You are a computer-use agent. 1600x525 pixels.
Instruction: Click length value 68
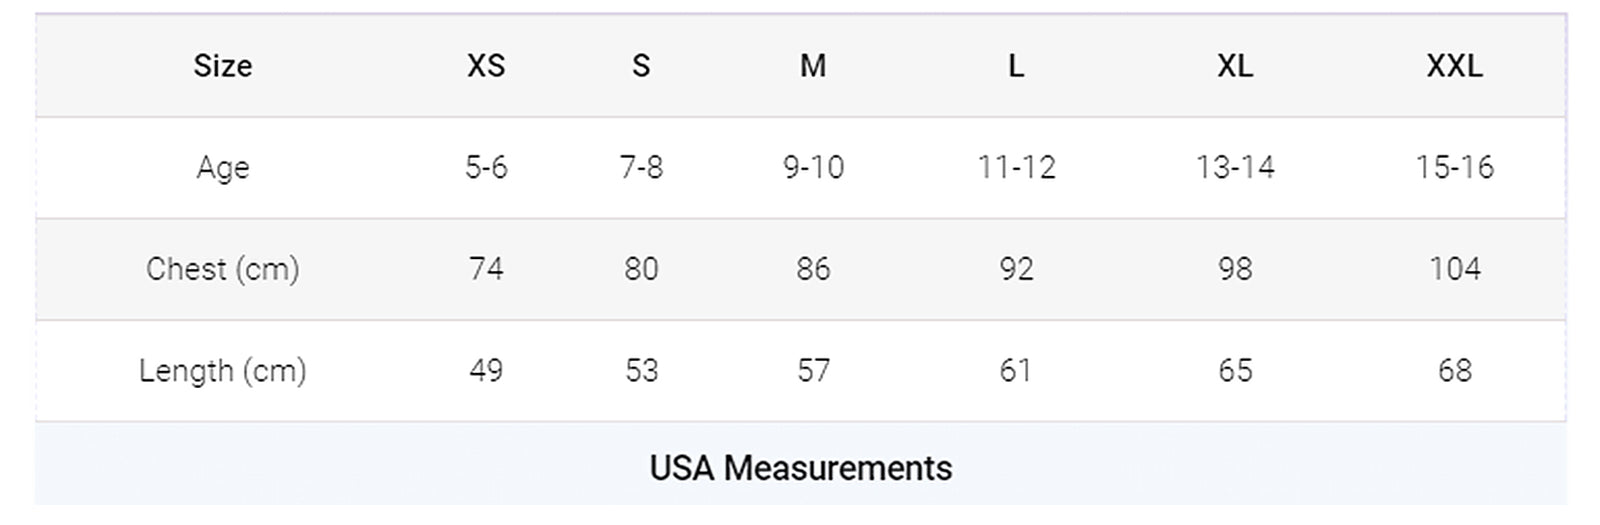click(x=1454, y=371)
